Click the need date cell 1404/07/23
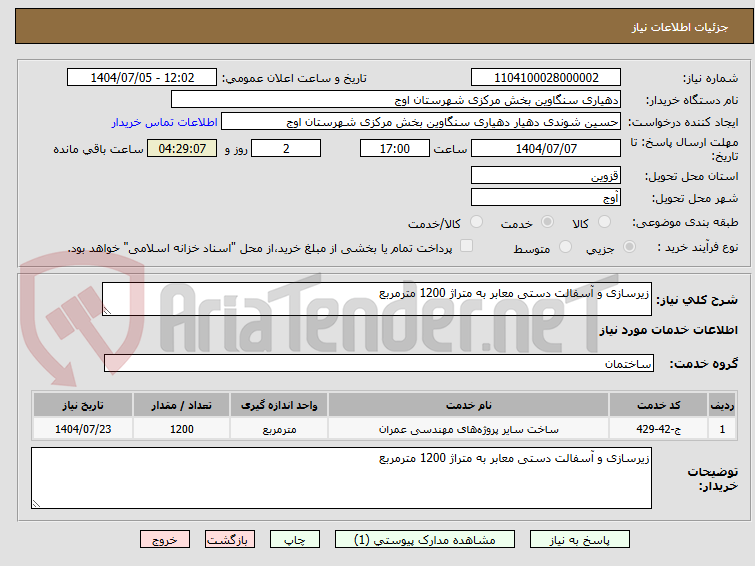The image size is (755, 566). coord(83,429)
